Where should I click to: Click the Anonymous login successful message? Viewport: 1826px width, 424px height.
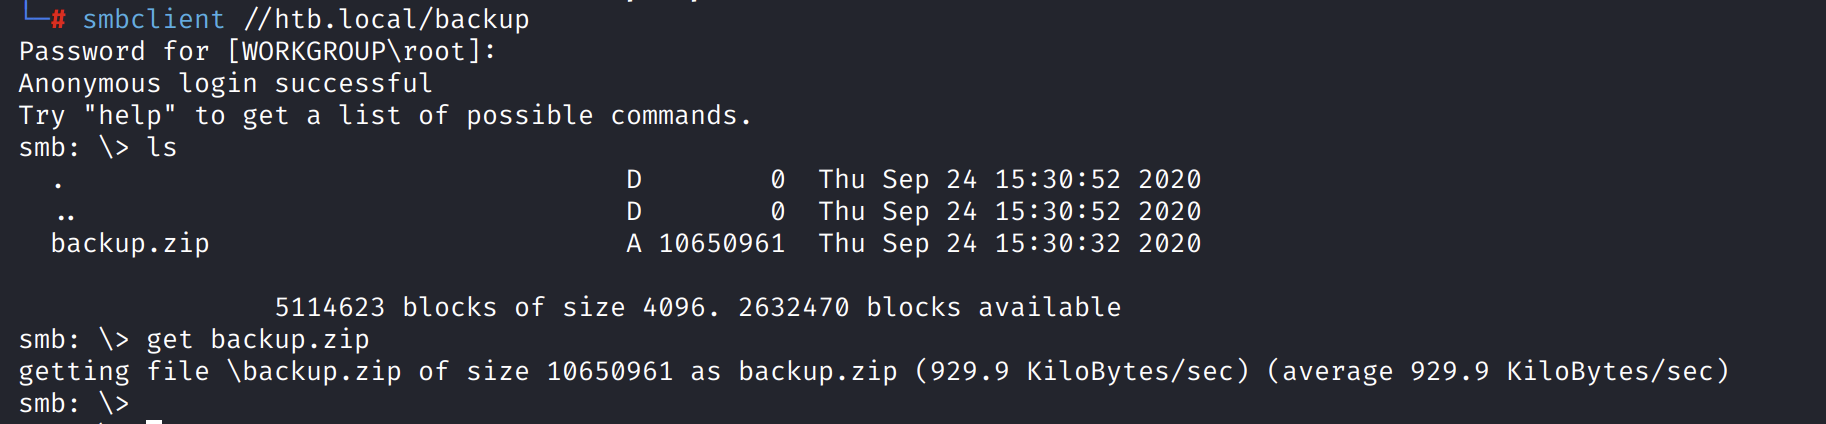225,83
